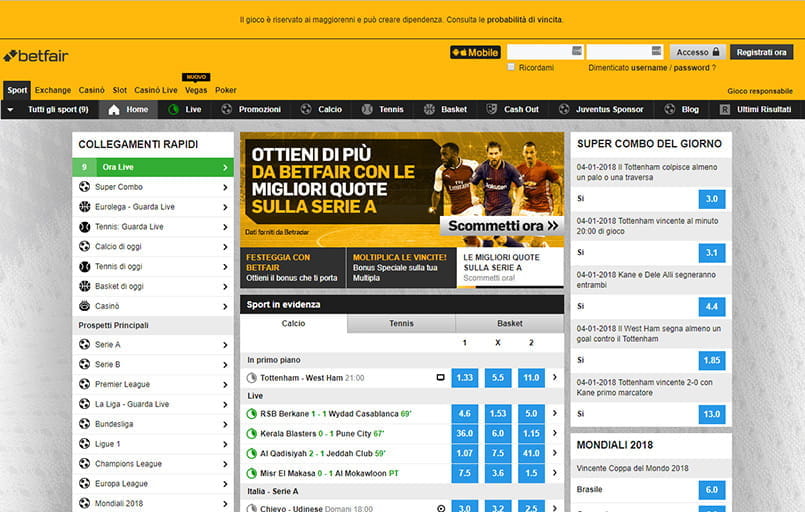Click the Cash Out shield icon

pos(491,109)
